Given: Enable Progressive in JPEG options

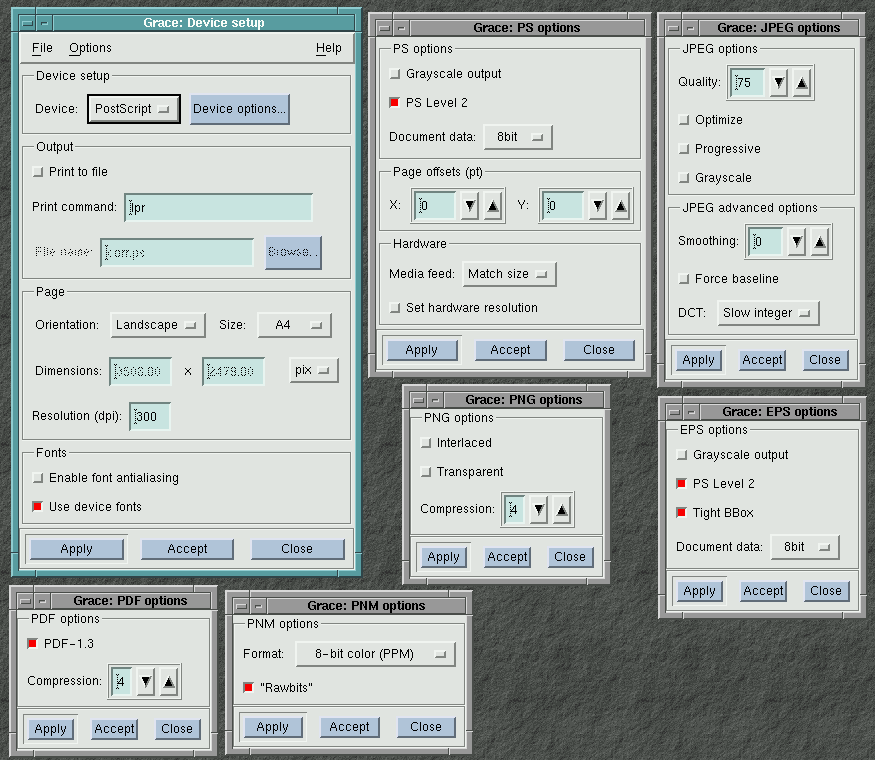Looking at the screenshot, I should 684,149.
